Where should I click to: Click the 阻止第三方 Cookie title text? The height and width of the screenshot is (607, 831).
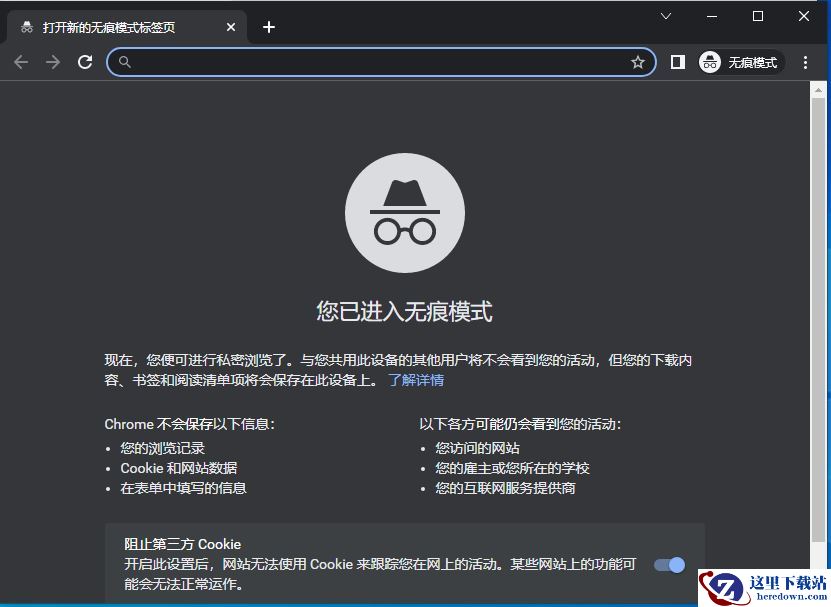click(x=182, y=544)
